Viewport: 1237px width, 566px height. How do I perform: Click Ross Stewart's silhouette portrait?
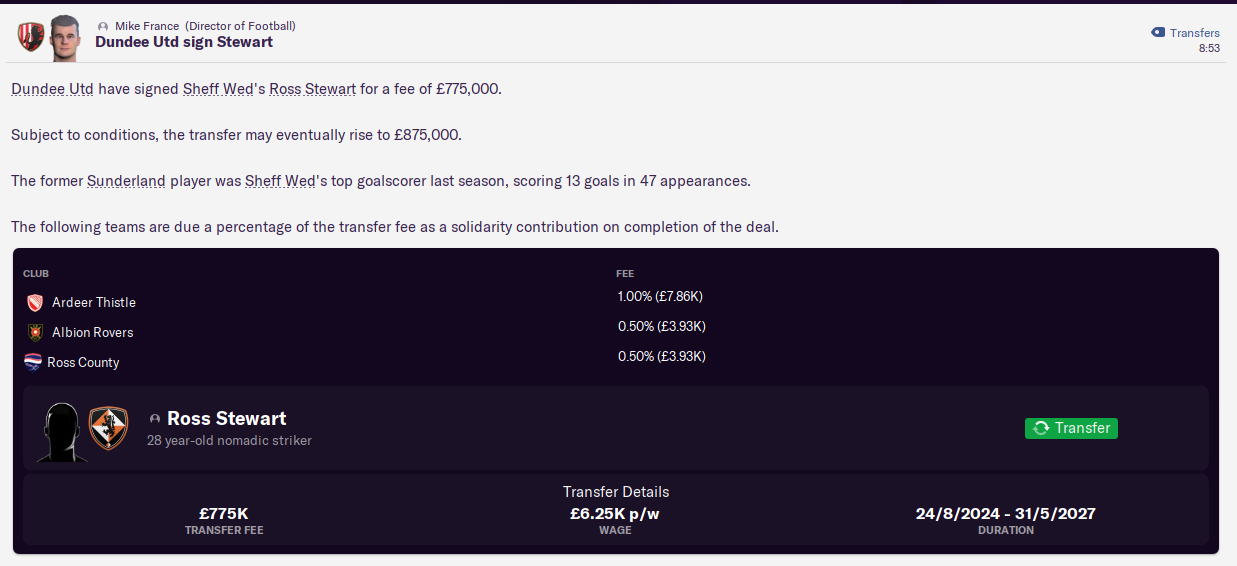pos(63,431)
